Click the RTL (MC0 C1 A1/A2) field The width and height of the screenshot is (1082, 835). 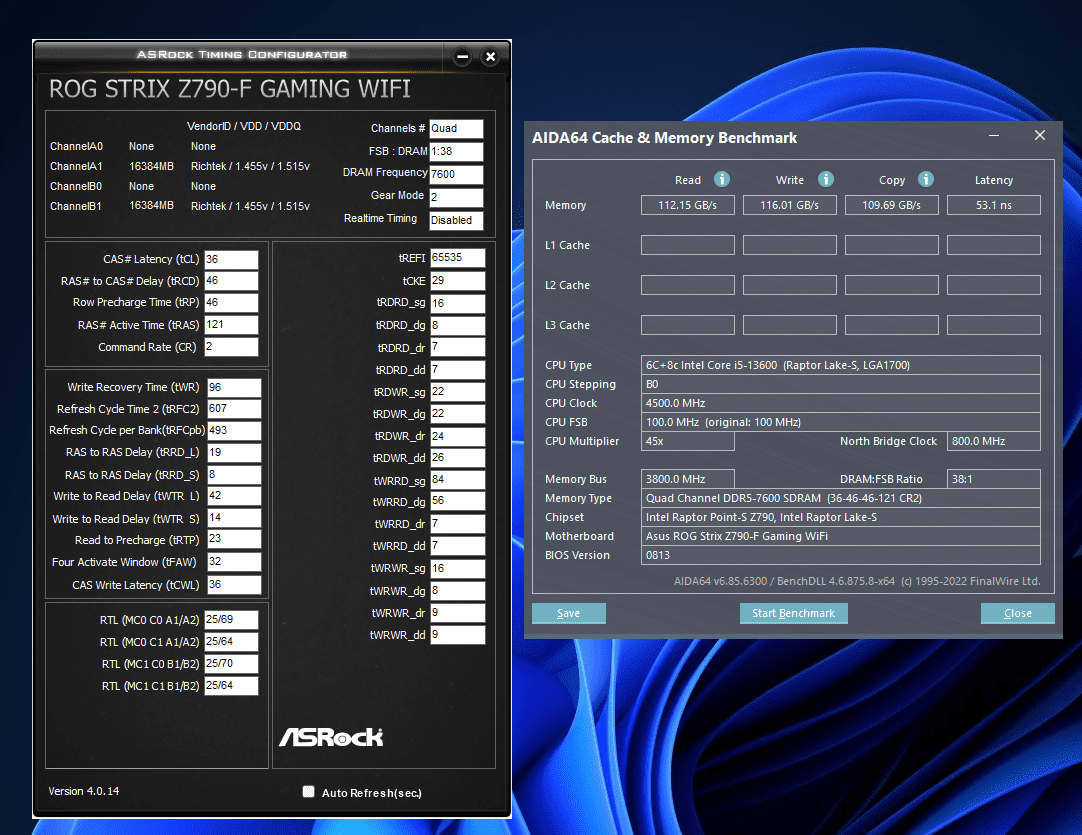click(231, 642)
